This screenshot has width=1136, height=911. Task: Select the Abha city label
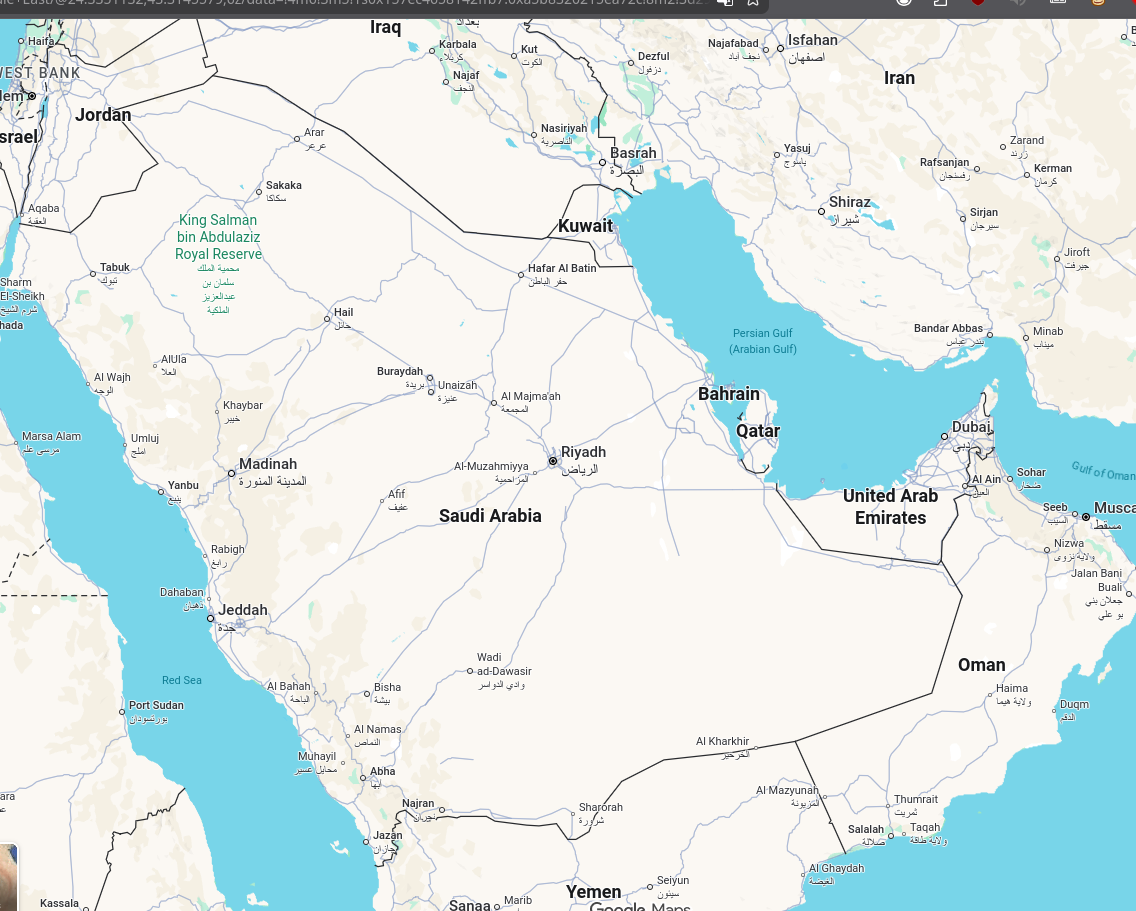pyautogui.click(x=383, y=772)
